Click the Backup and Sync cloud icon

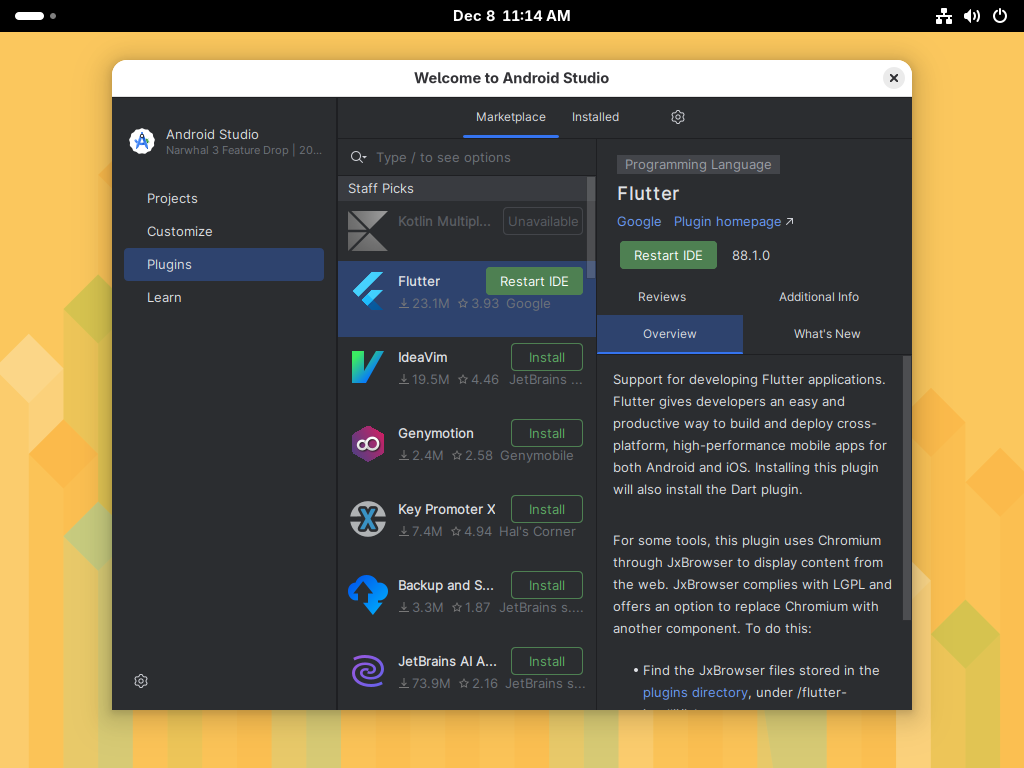click(367, 595)
